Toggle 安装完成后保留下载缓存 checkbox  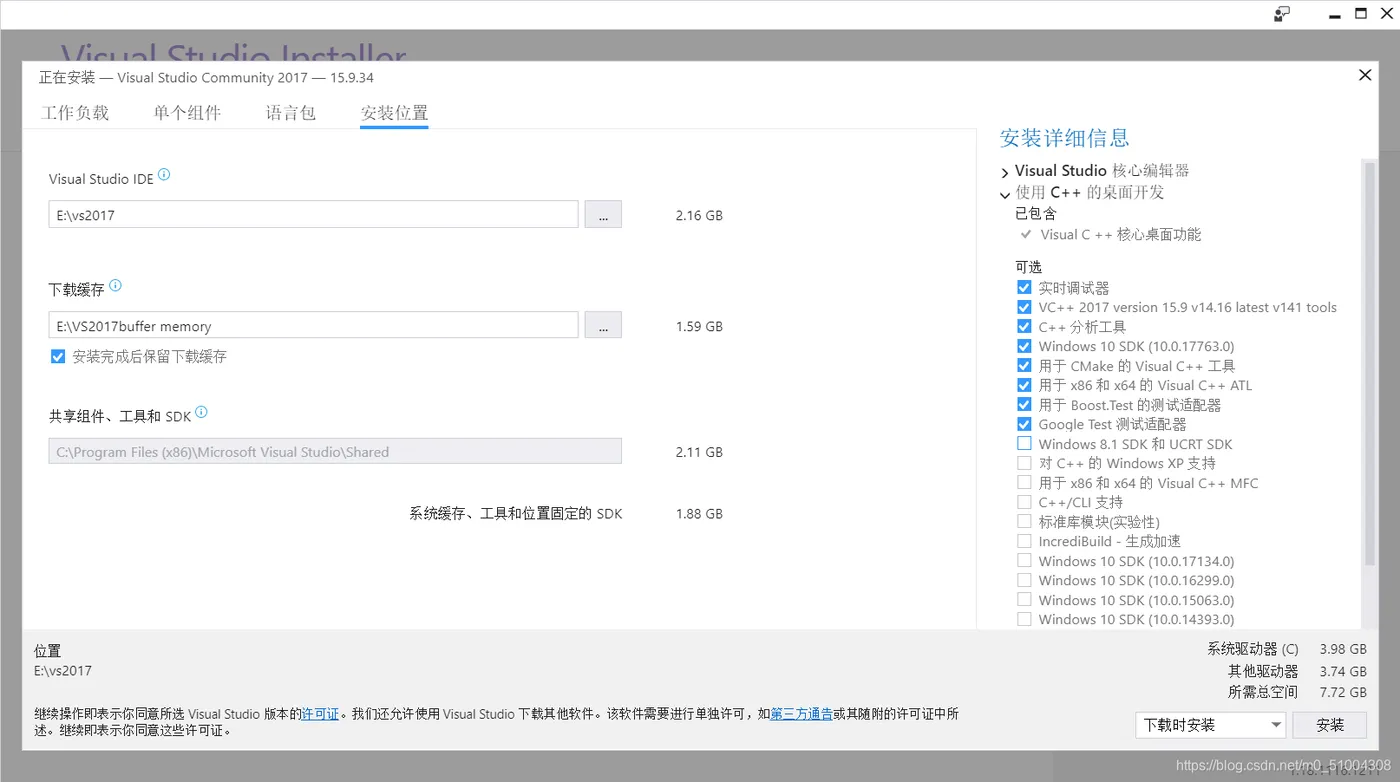click(58, 356)
